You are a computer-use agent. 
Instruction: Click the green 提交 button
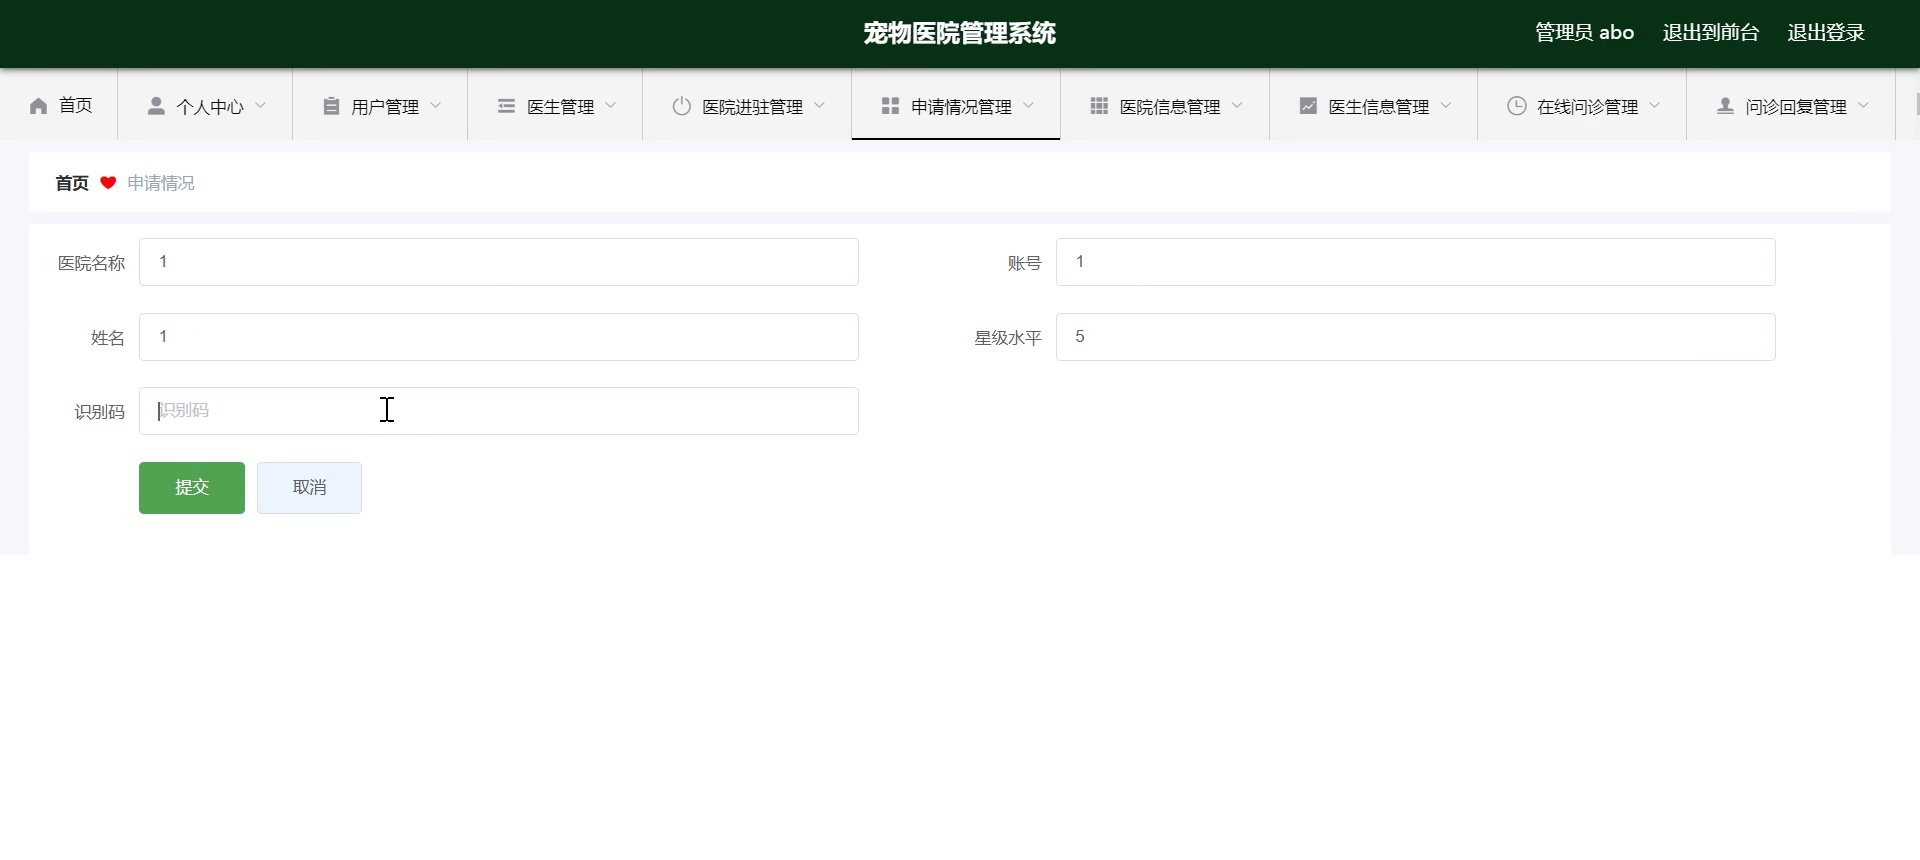point(192,488)
